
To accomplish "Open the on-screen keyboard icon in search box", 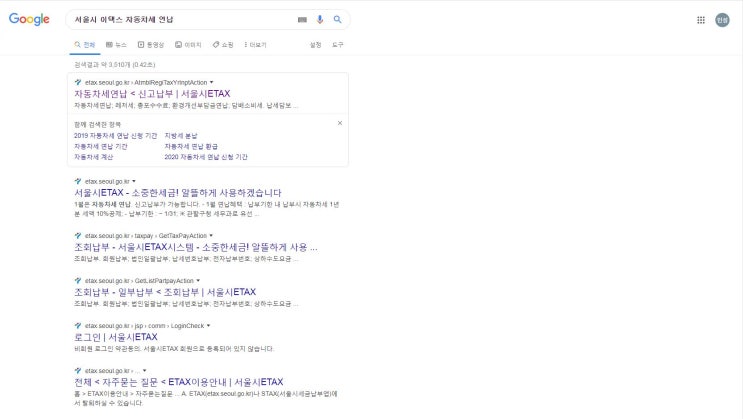I will coord(302,19).
